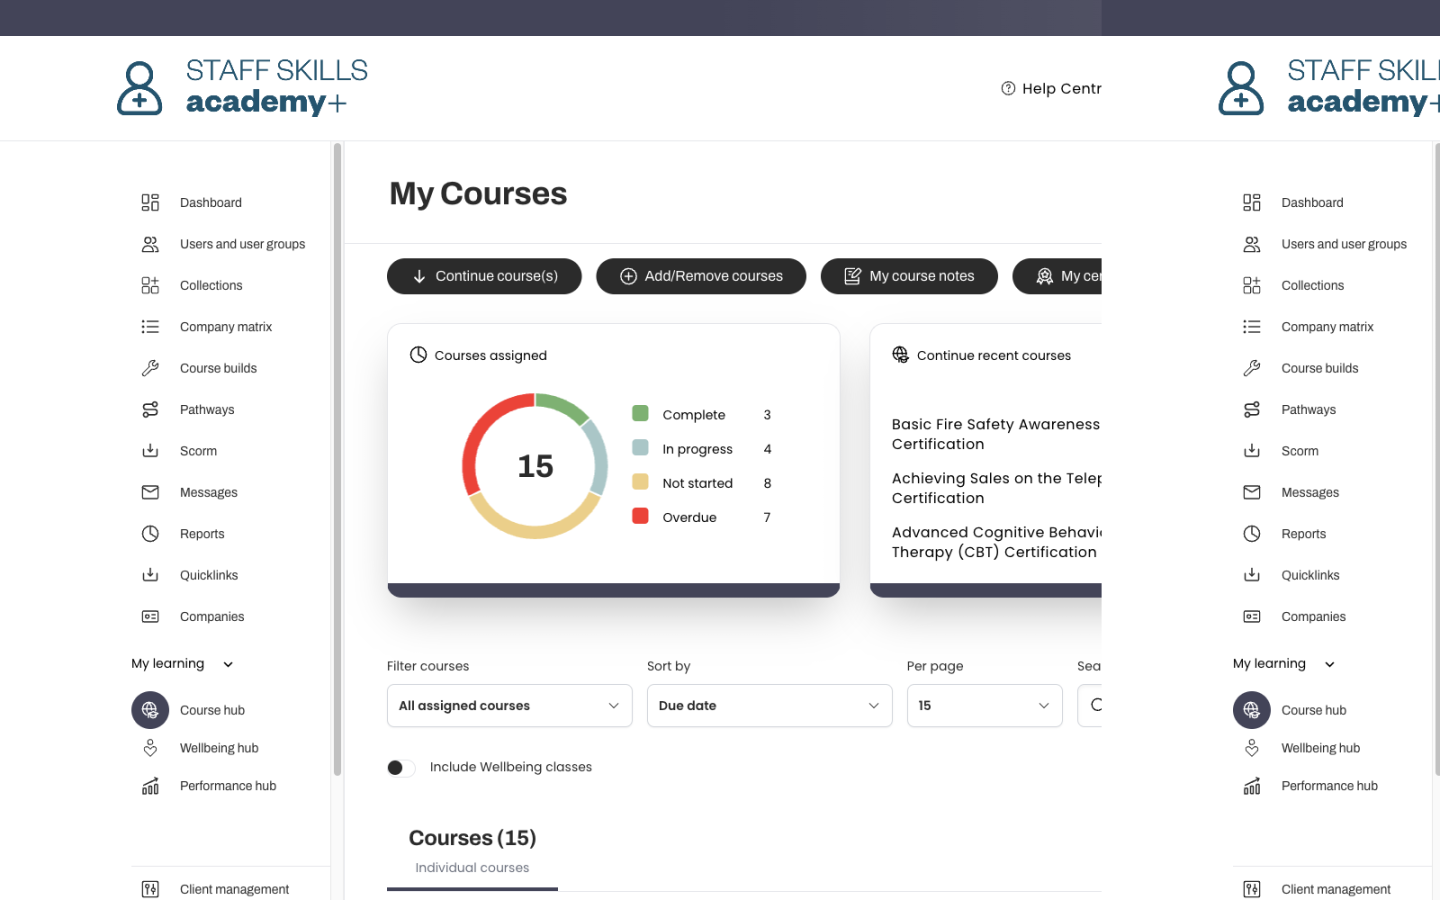Click the yellow Not started legend swatch
The width and height of the screenshot is (1440, 900).
(641, 482)
